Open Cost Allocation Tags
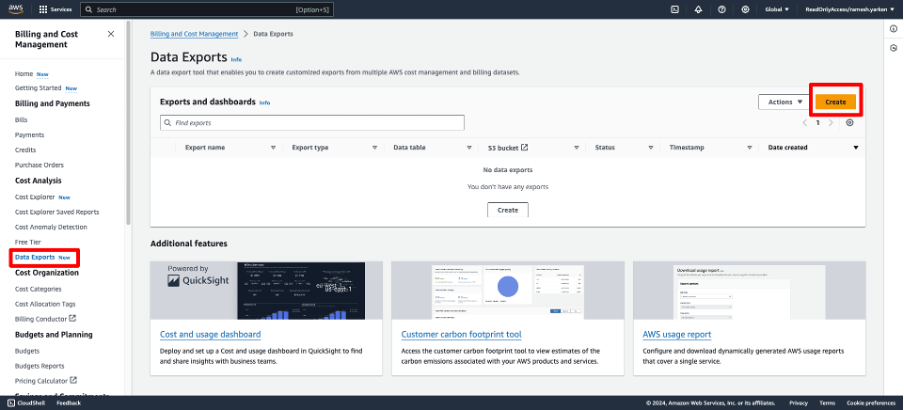The width and height of the screenshot is (904, 410). (45, 304)
